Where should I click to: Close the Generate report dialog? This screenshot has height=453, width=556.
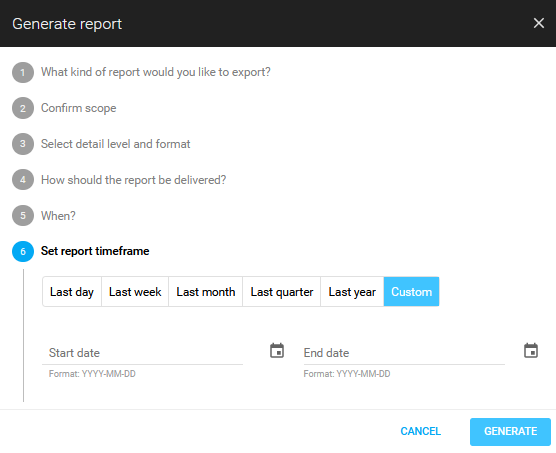tap(539, 23)
